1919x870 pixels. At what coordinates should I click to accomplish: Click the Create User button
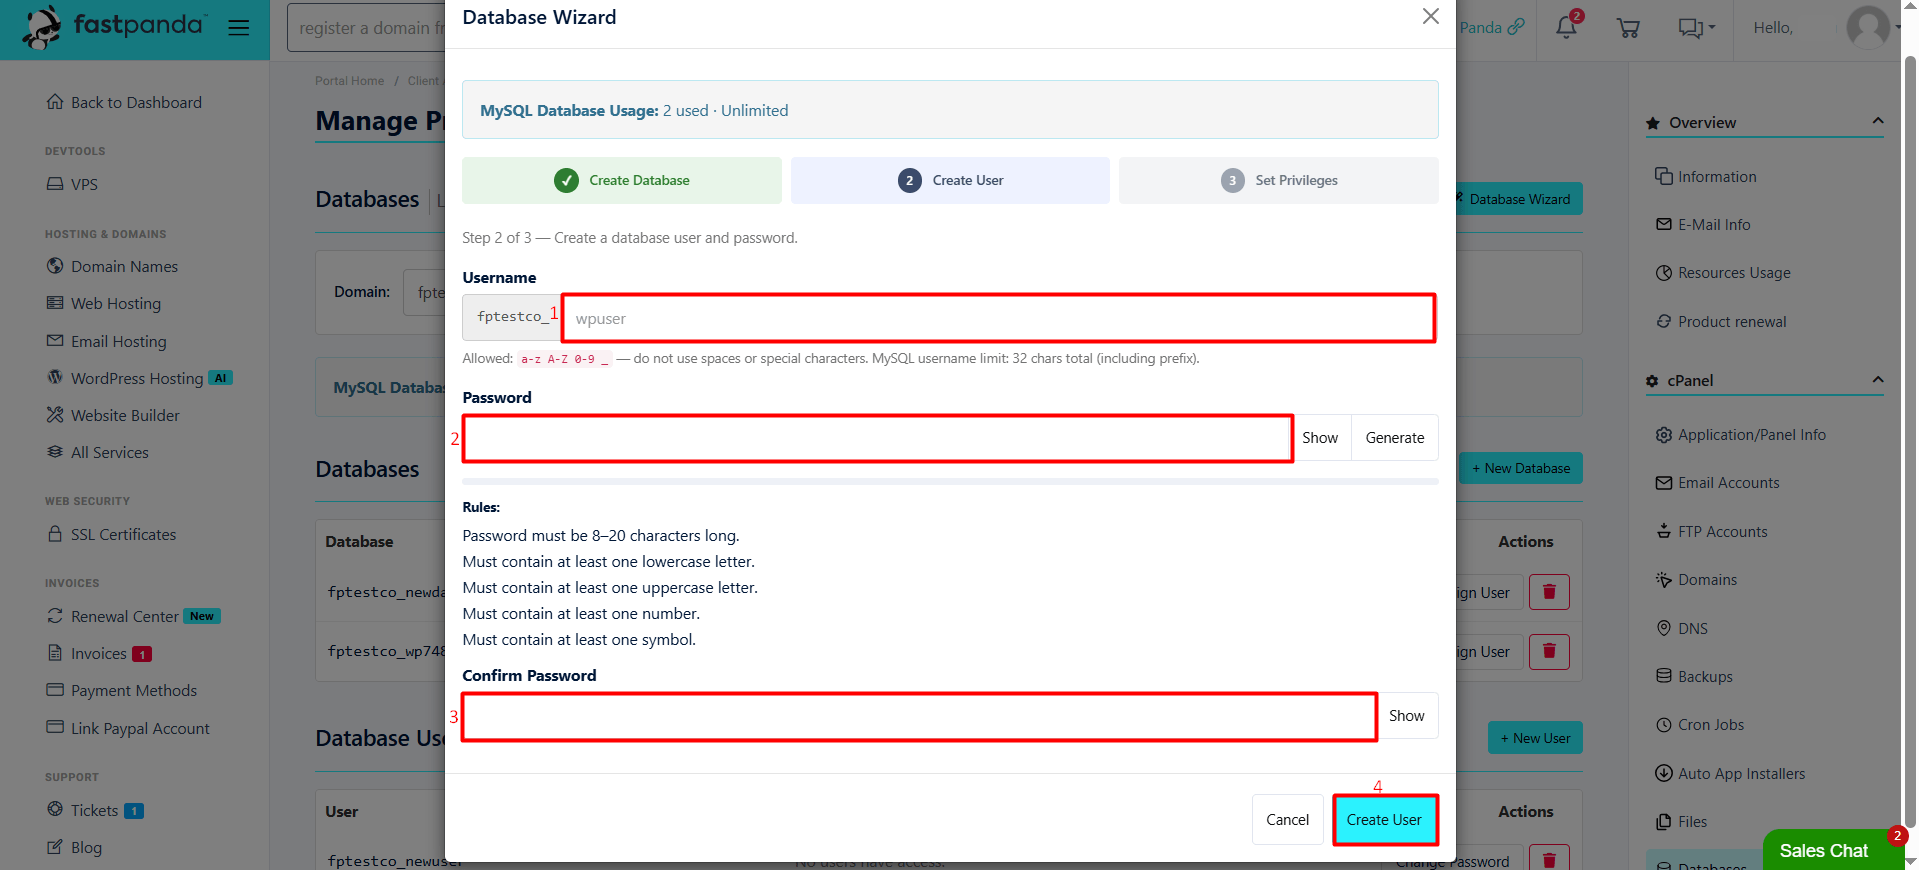point(1385,820)
